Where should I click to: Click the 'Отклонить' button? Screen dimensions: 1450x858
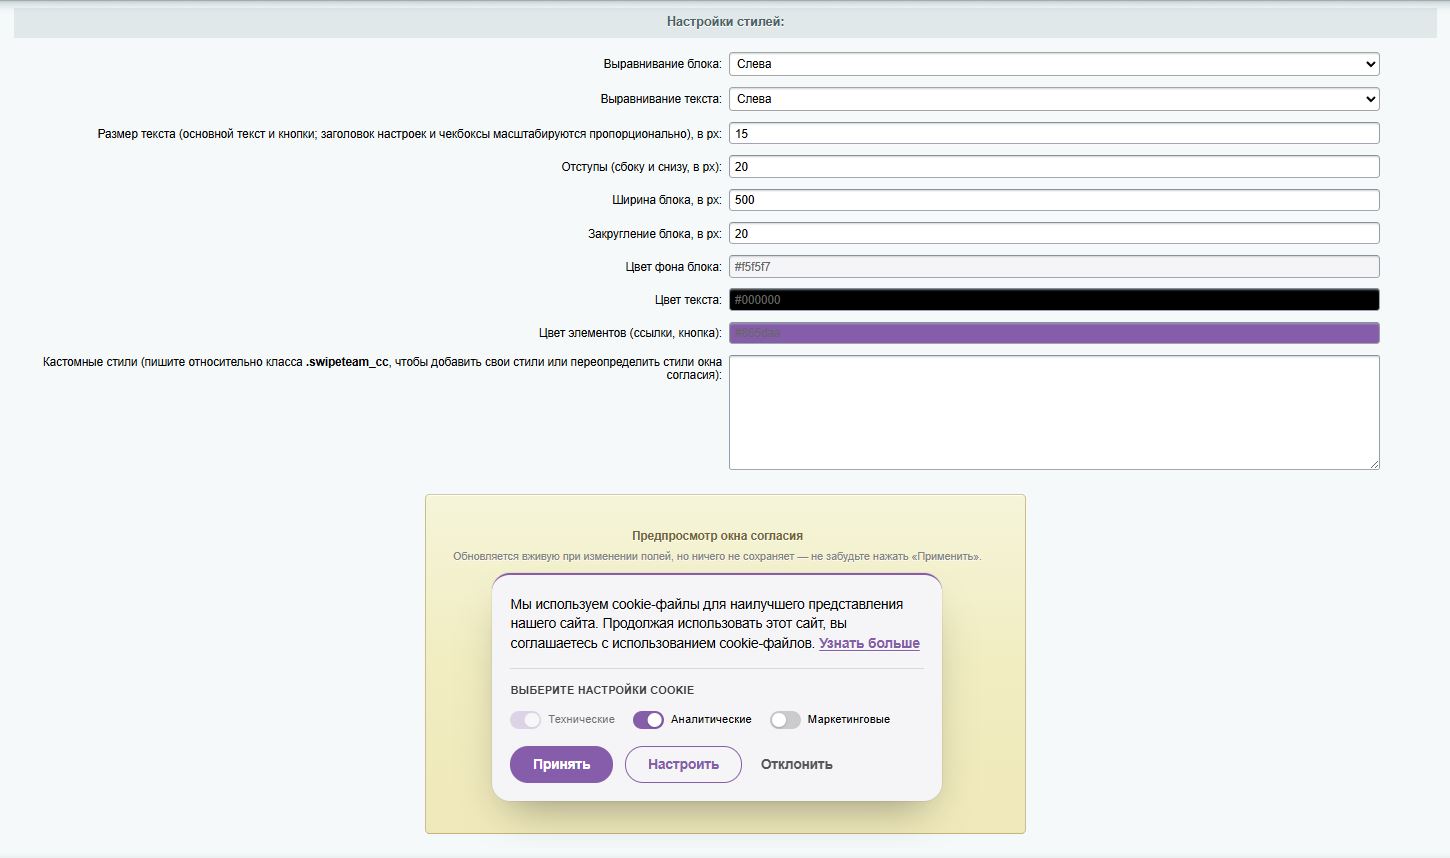pyautogui.click(x=796, y=764)
